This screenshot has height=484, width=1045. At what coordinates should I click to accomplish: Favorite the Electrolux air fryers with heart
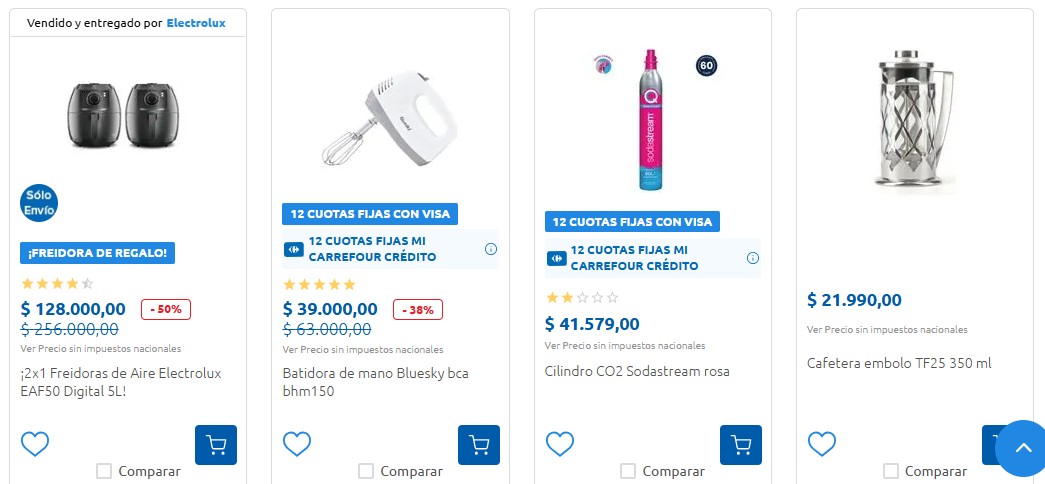coord(35,444)
